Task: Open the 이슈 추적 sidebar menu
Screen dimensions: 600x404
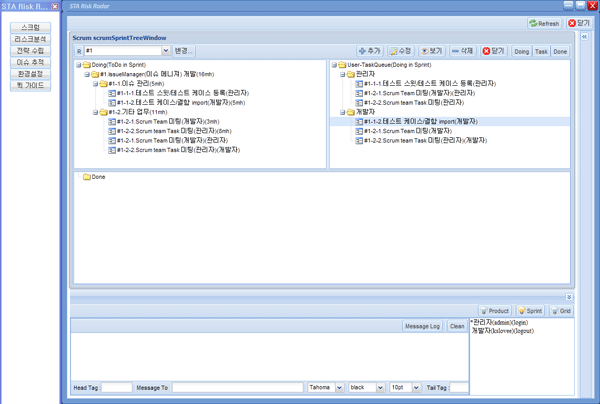Action: [x=31, y=62]
